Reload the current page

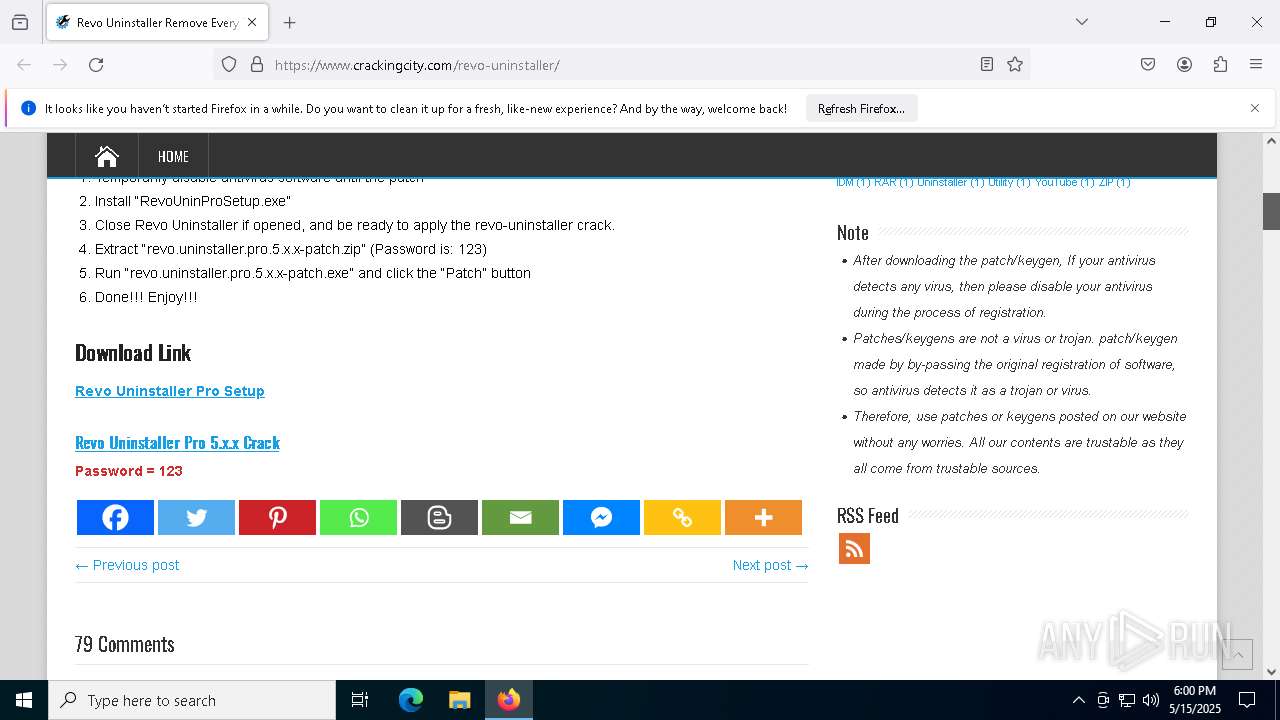(x=96, y=64)
